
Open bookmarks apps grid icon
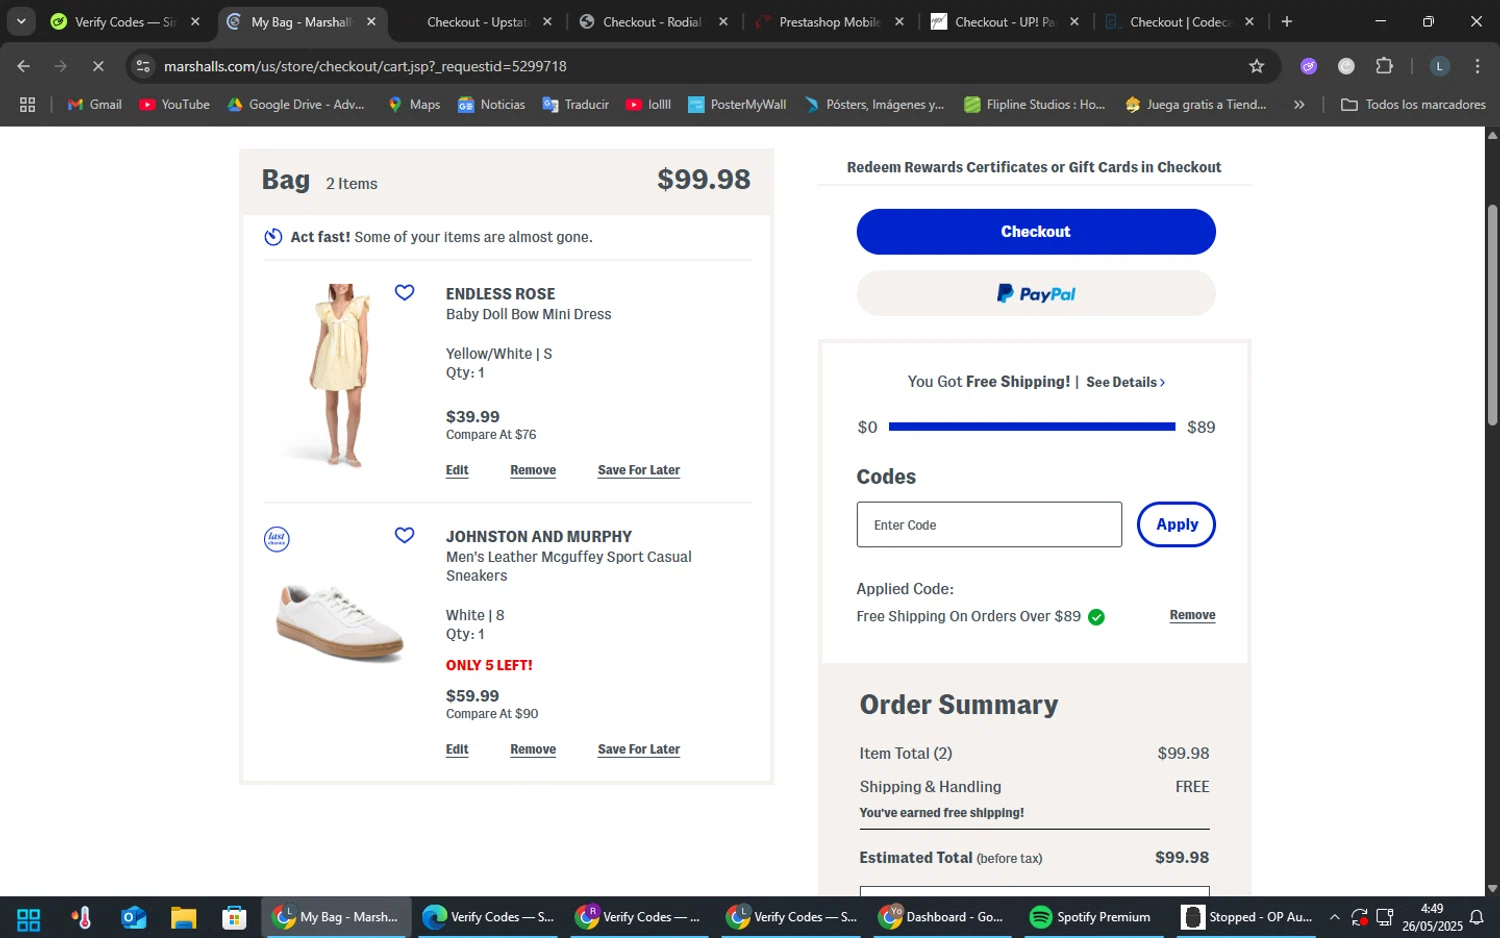point(28,104)
